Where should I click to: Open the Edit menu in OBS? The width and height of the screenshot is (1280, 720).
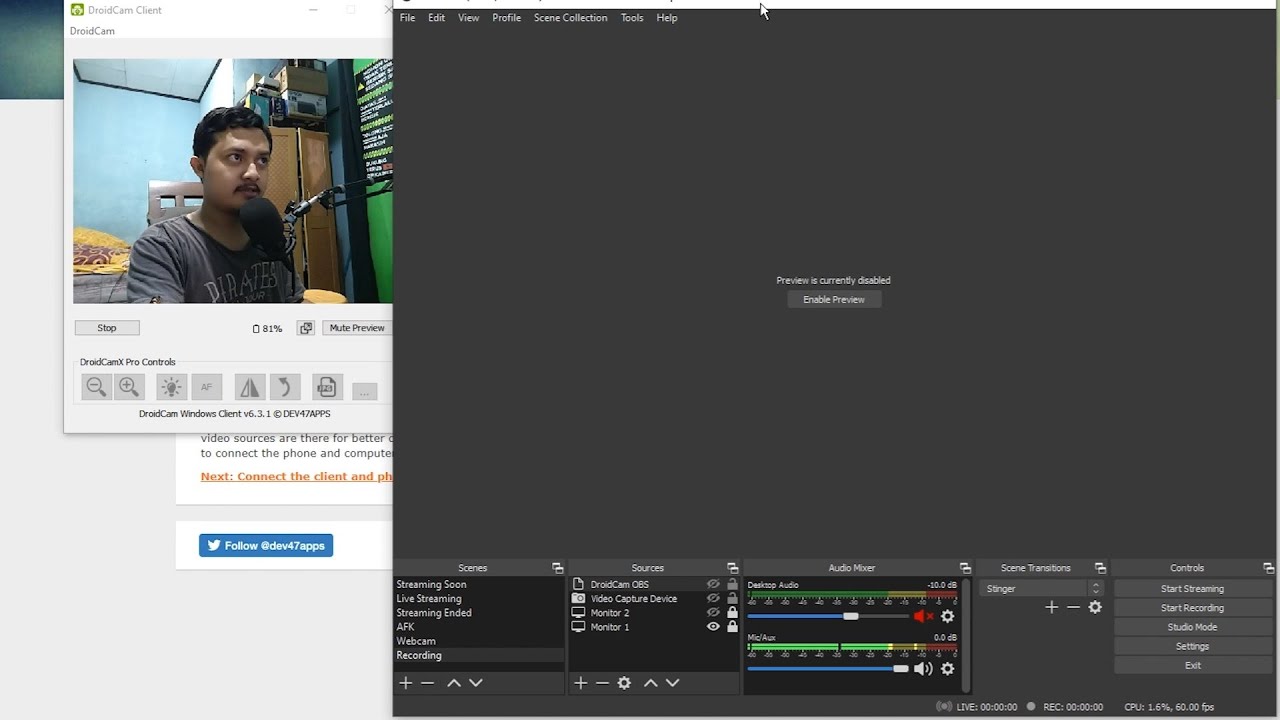pyautogui.click(x=437, y=18)
